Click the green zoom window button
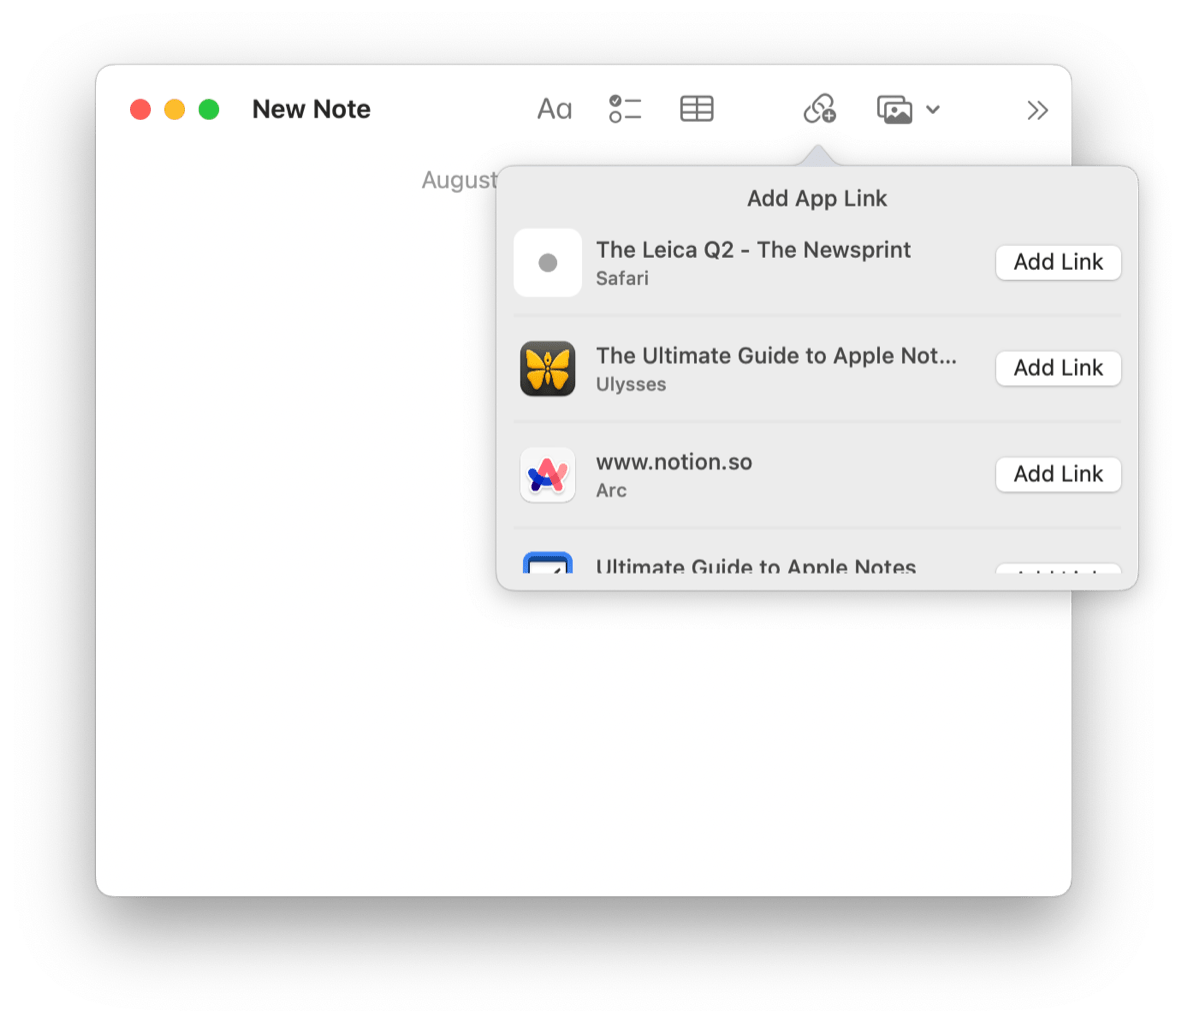 [208, 108]
